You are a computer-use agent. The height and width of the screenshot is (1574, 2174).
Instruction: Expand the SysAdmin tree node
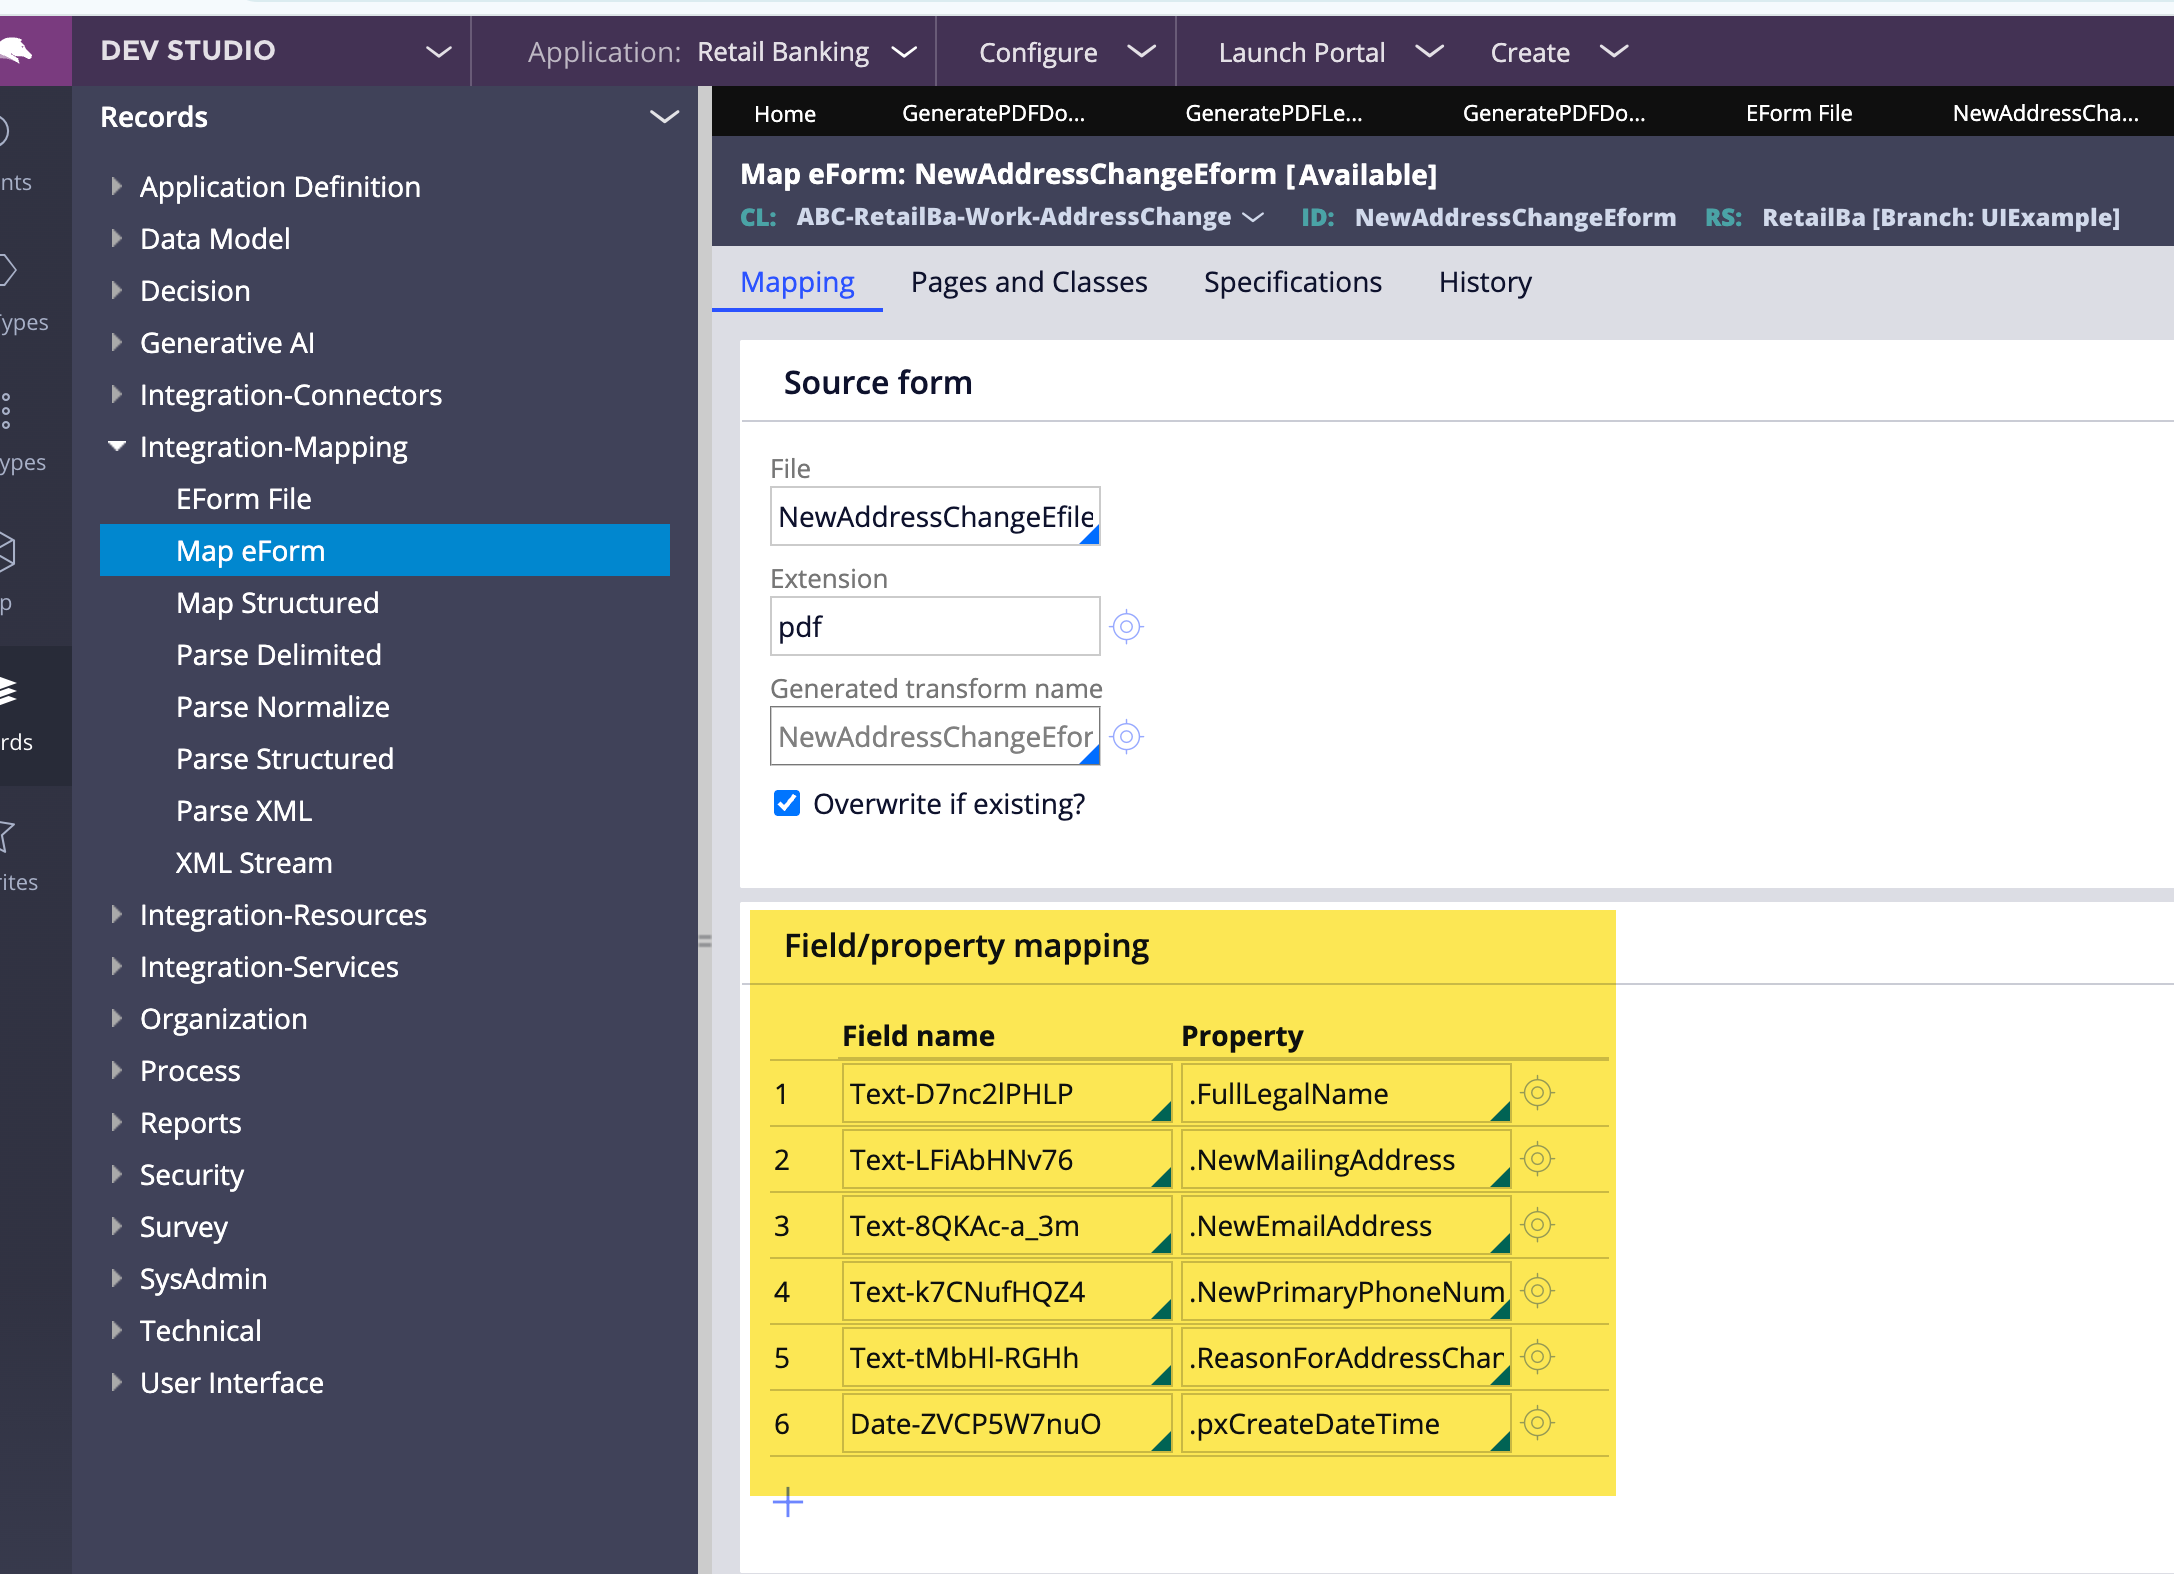pyautogui.click(x=116, y=1278)
